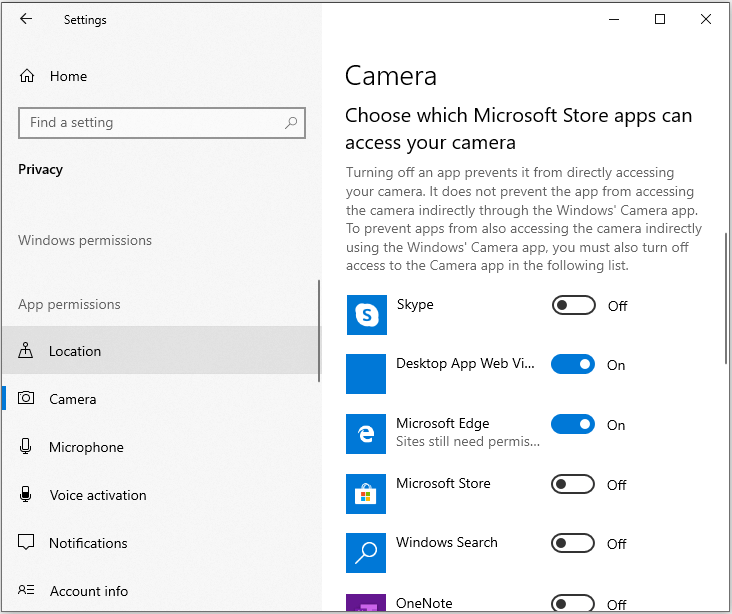732x614 pixels.
Task: Turn on camera access for Skype
Action: tap(574, 305)
